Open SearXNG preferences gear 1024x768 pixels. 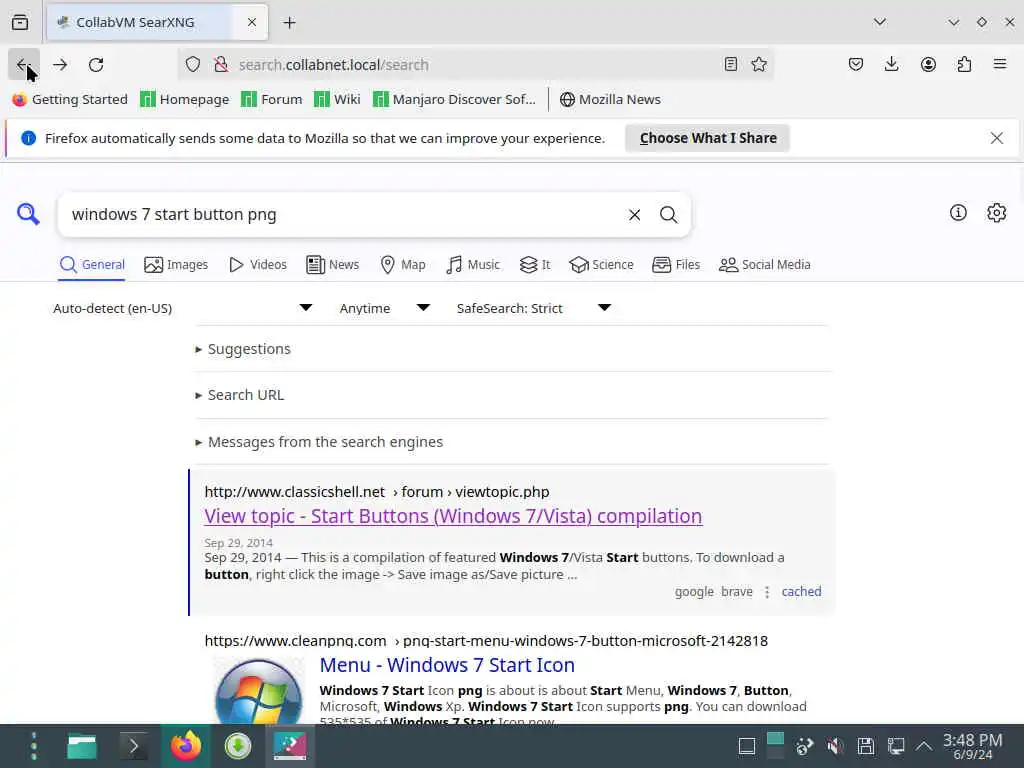point(996,213)
